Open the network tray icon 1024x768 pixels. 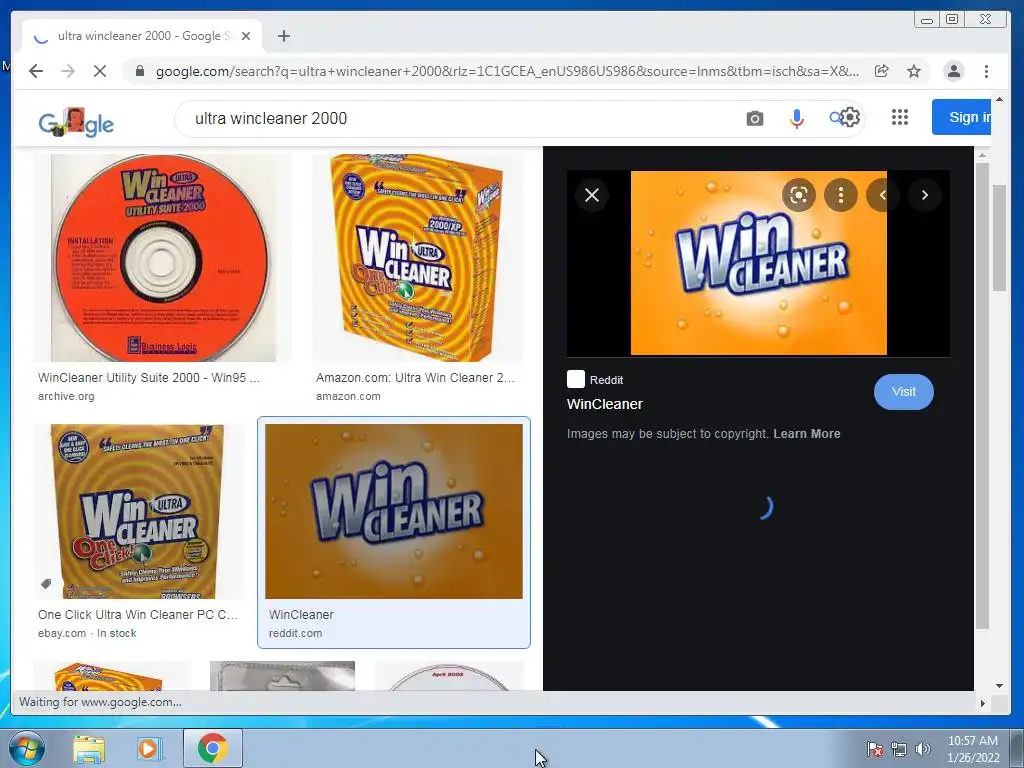[899, 749]
